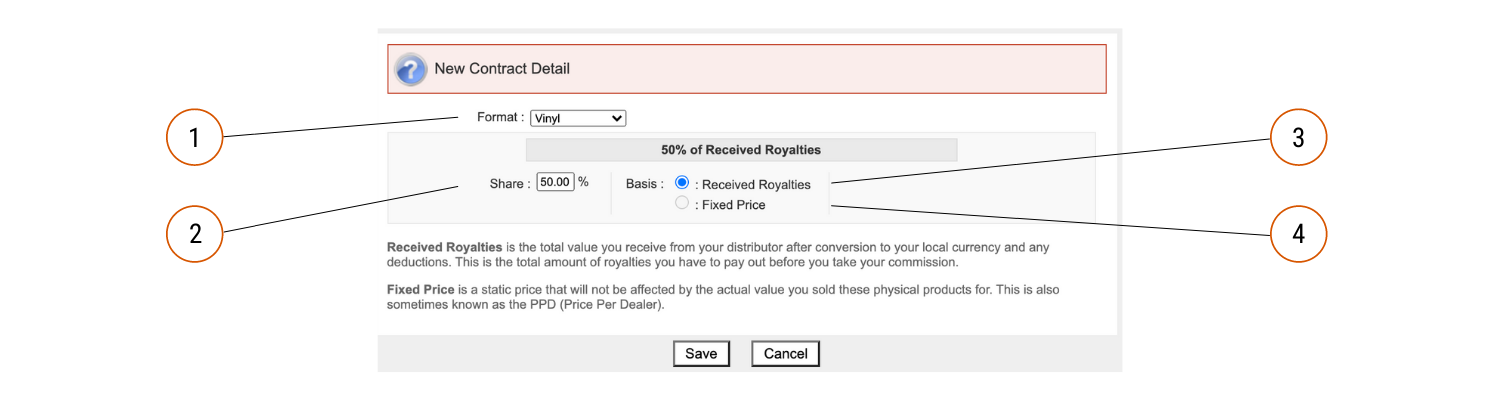Click callout circle number 4
Viewport: 1500px width, 400px height.
click(x=1298, y=233)
